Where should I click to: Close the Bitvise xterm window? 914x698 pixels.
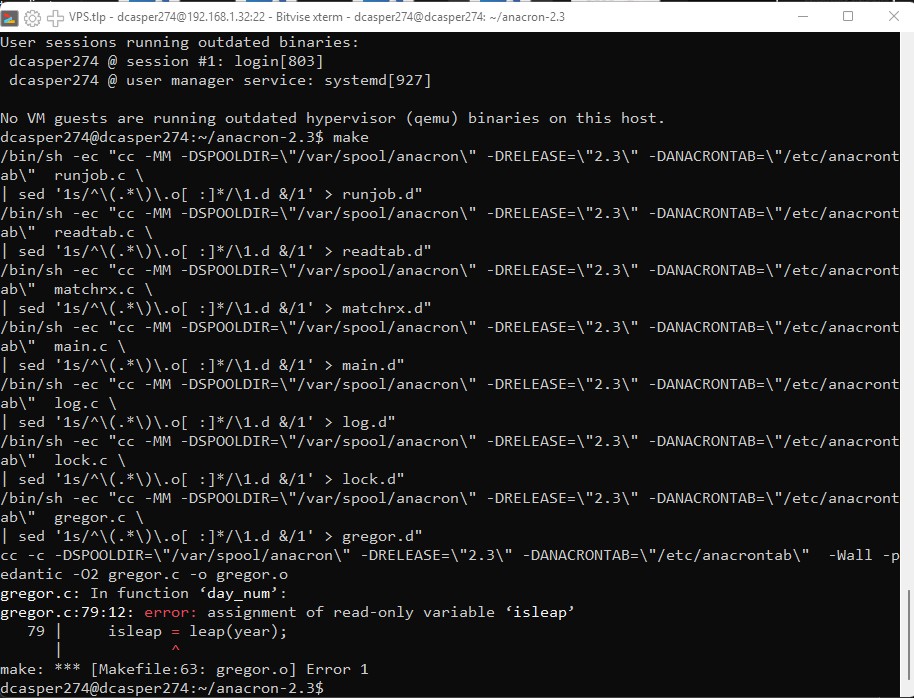pos(892,17)
